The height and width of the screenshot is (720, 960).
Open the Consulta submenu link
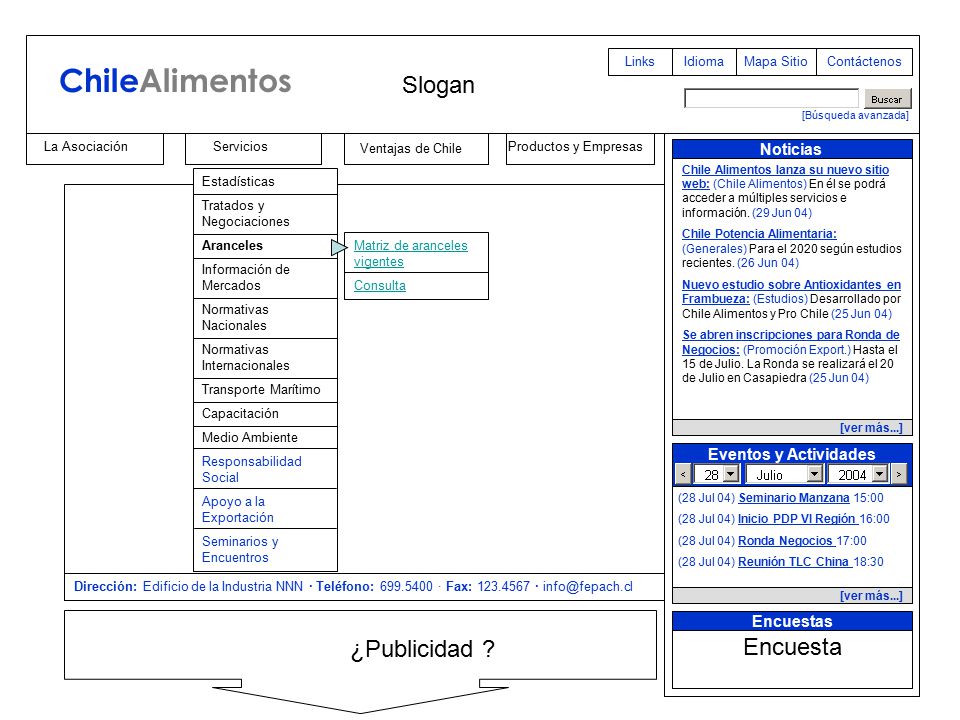[380, 285]
